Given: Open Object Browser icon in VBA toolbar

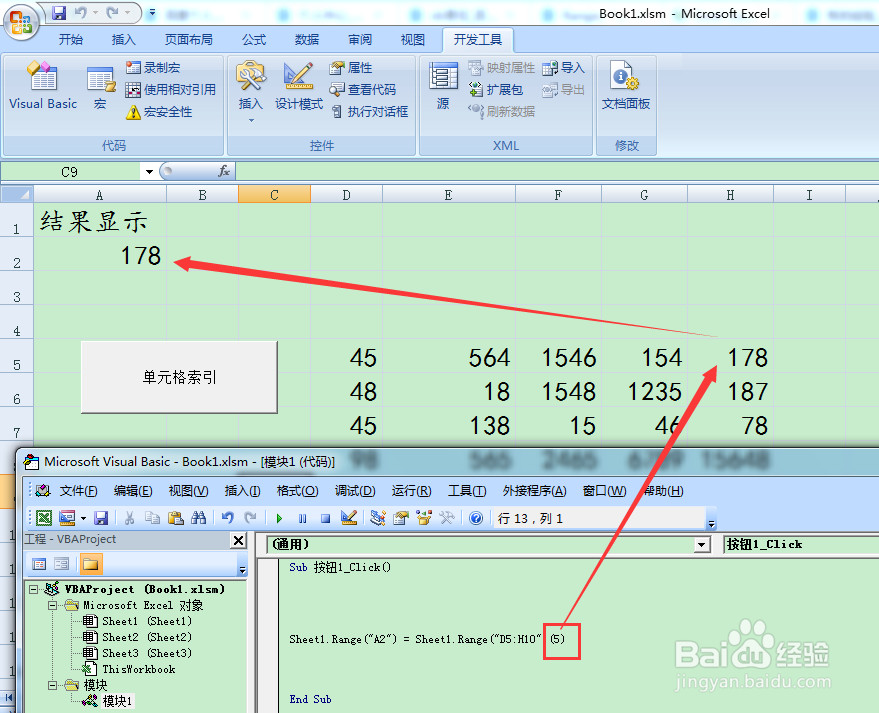Looking at the screenshot, I should pyautogui.click(x=424, y=518).
